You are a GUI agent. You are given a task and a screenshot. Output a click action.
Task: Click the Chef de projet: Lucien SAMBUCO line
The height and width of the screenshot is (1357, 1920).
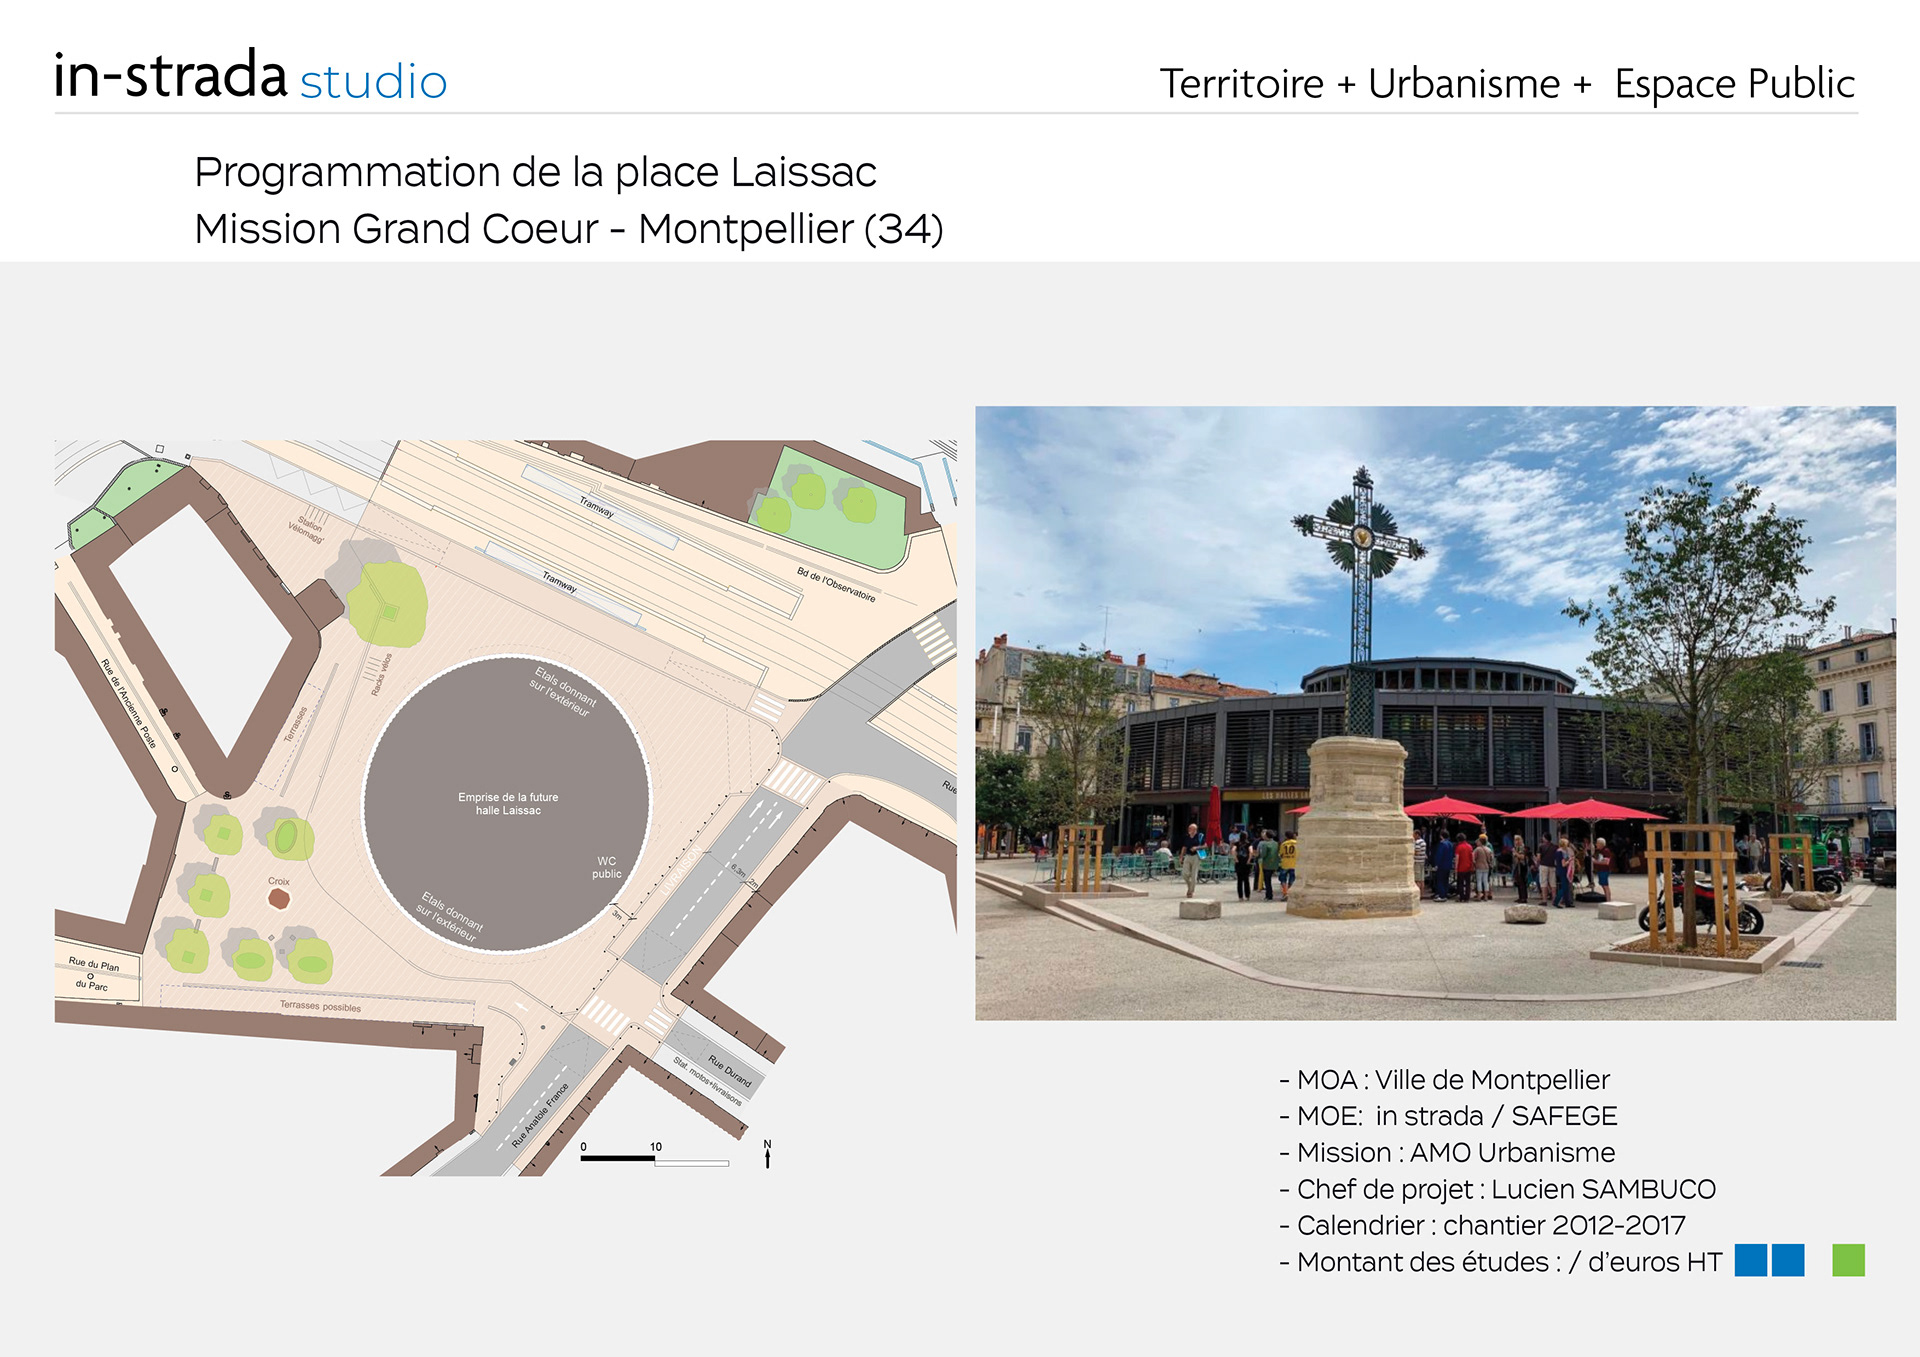tap(1497, 1189)
